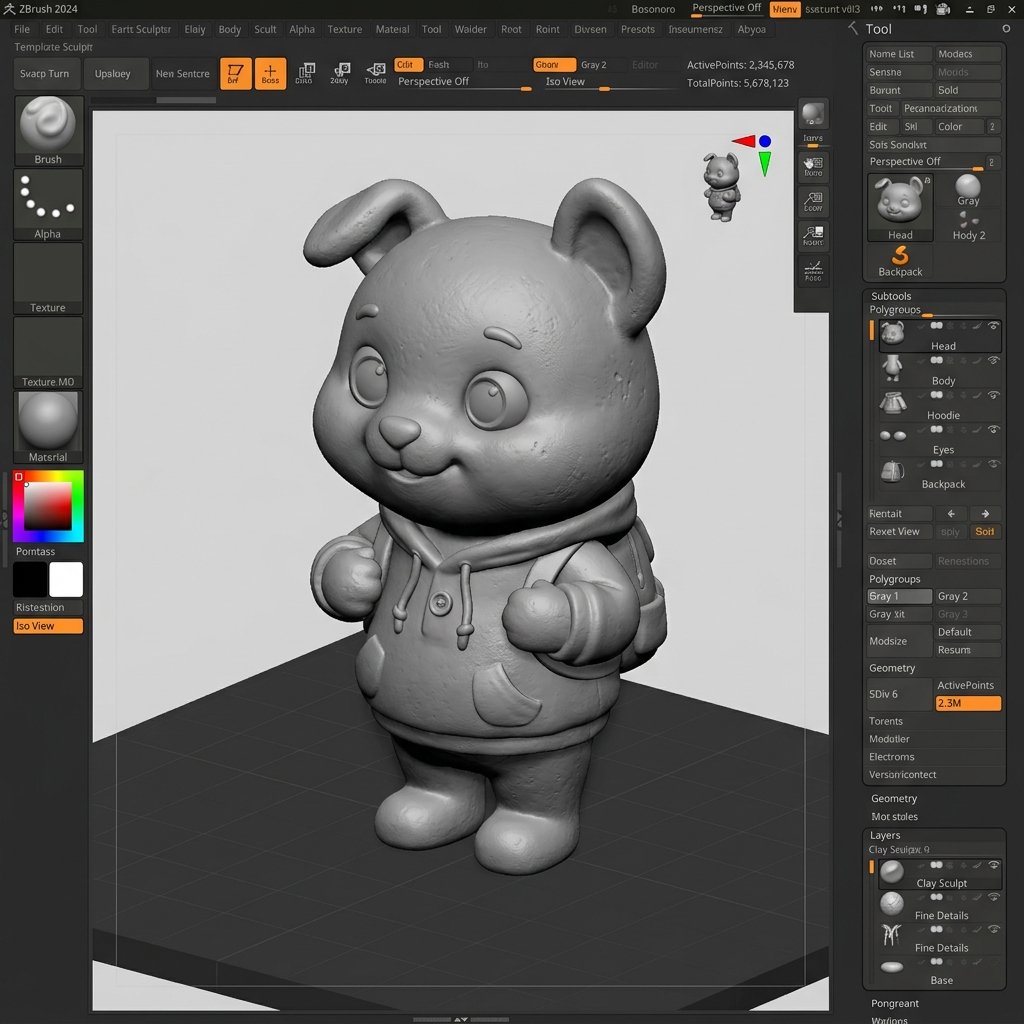Viewport: 1024px width, 1024px height.
Task: Open the Brush selector sphere thumbnail
Action: point(48,124)
